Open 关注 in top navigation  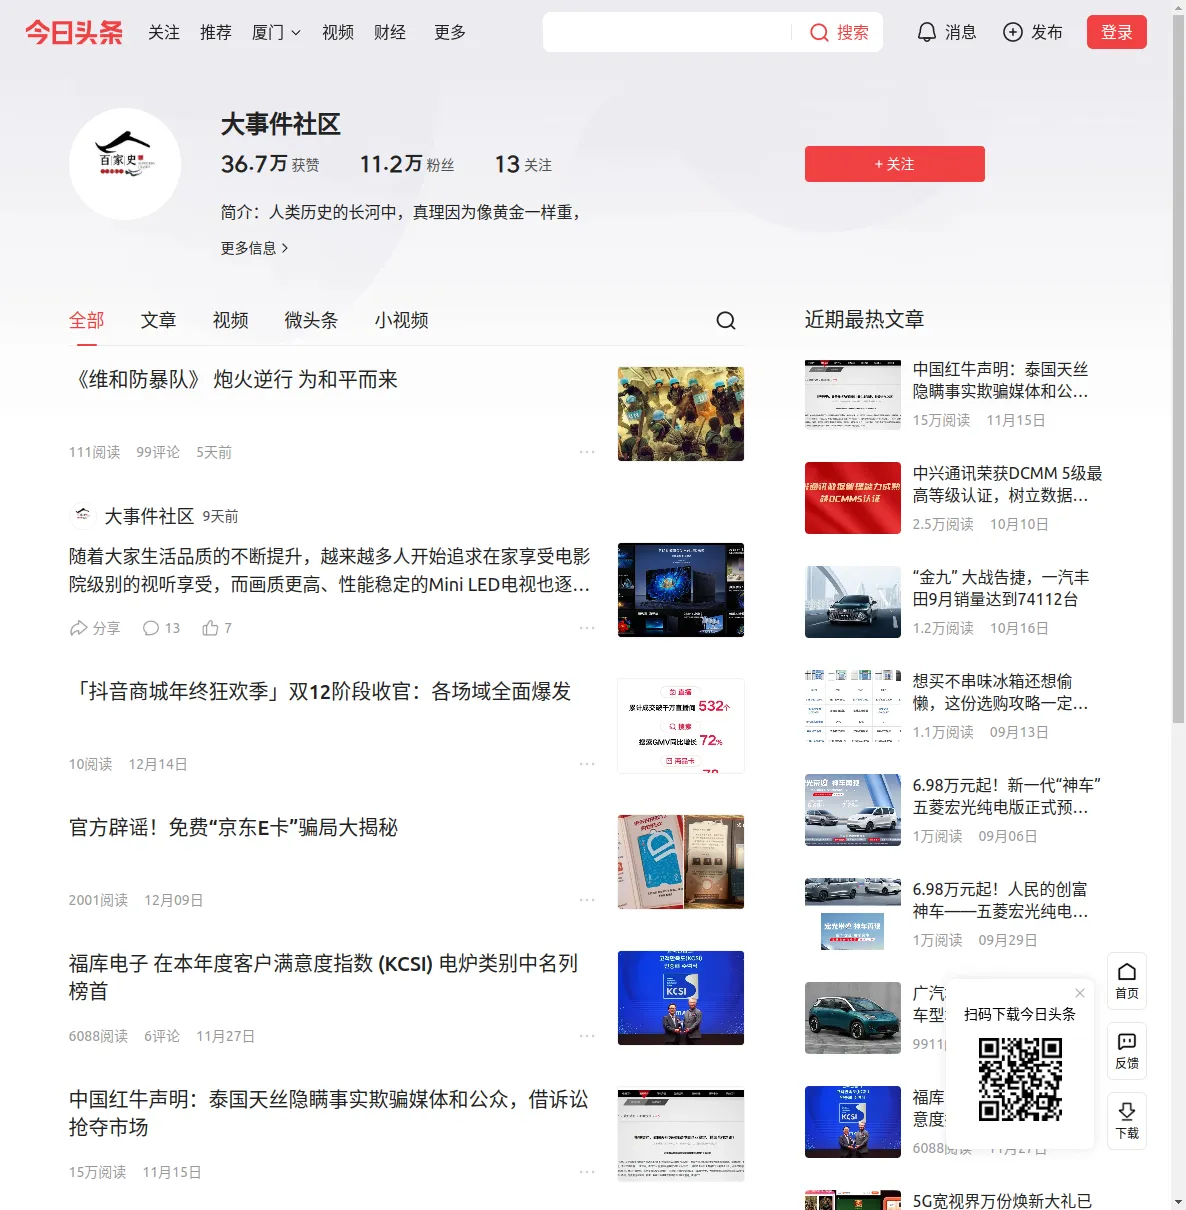[x=164, y=32]
